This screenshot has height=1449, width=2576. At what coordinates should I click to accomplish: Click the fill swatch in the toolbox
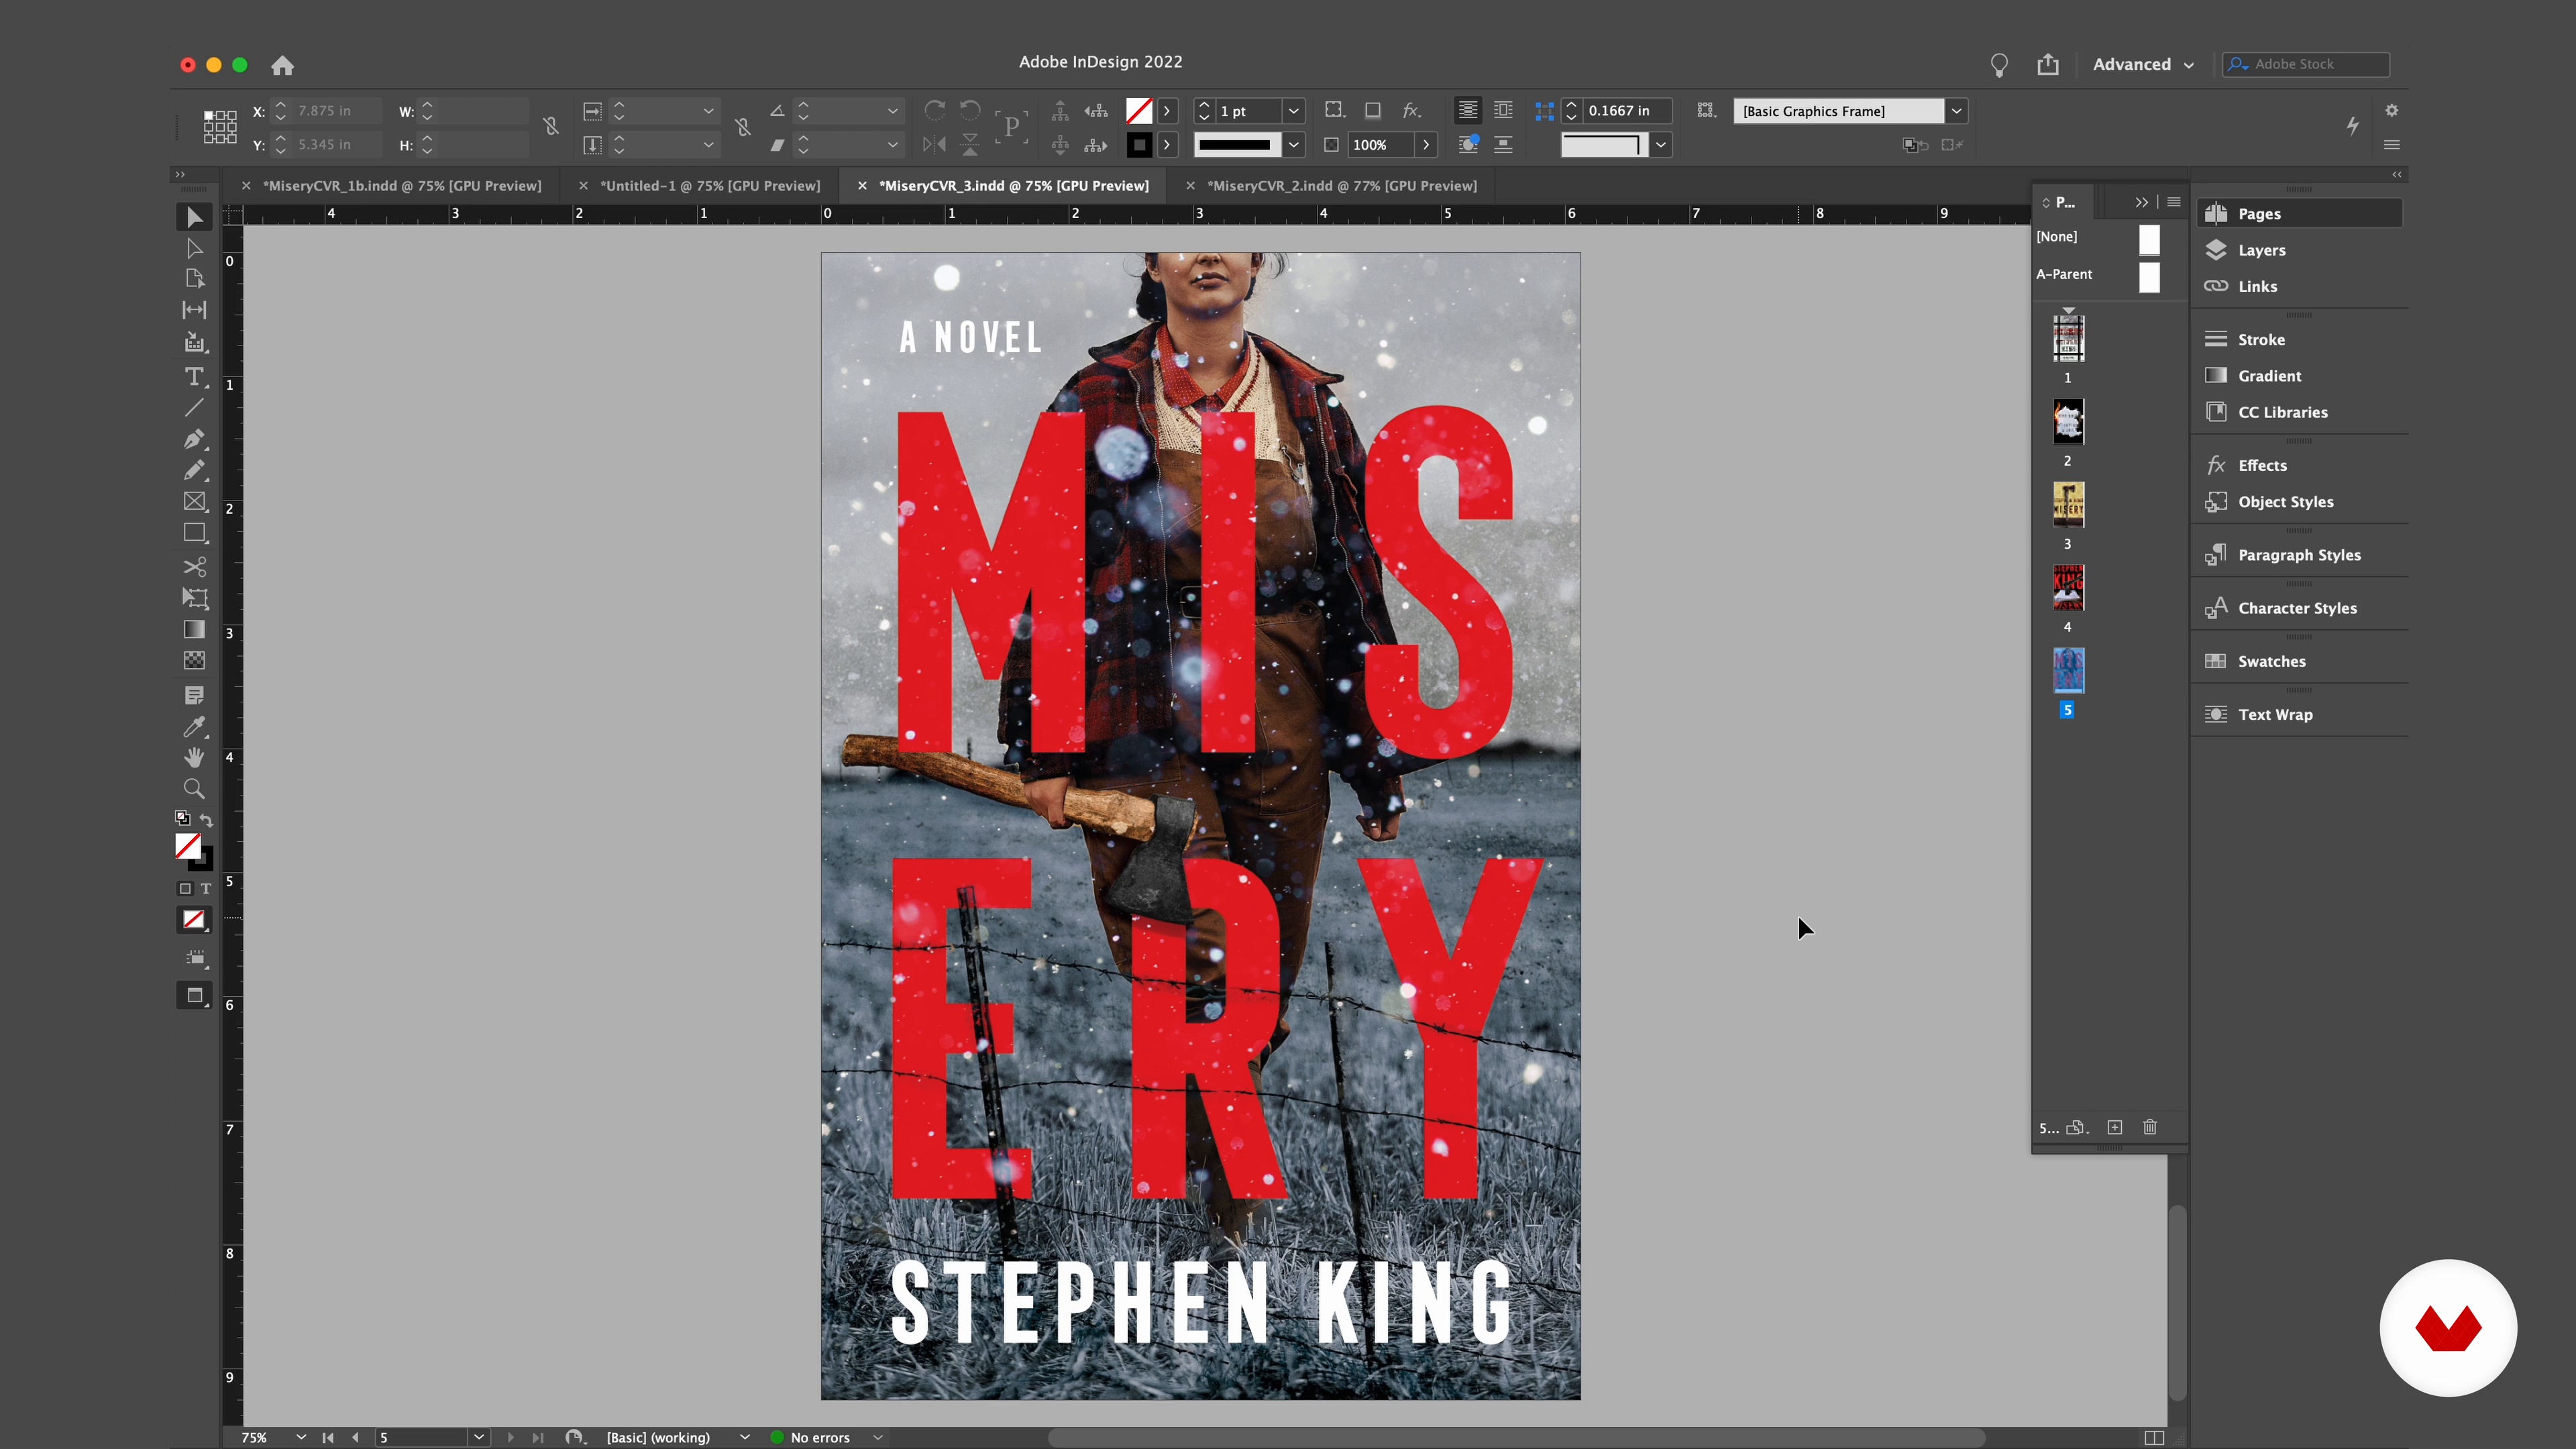[188, 846]
